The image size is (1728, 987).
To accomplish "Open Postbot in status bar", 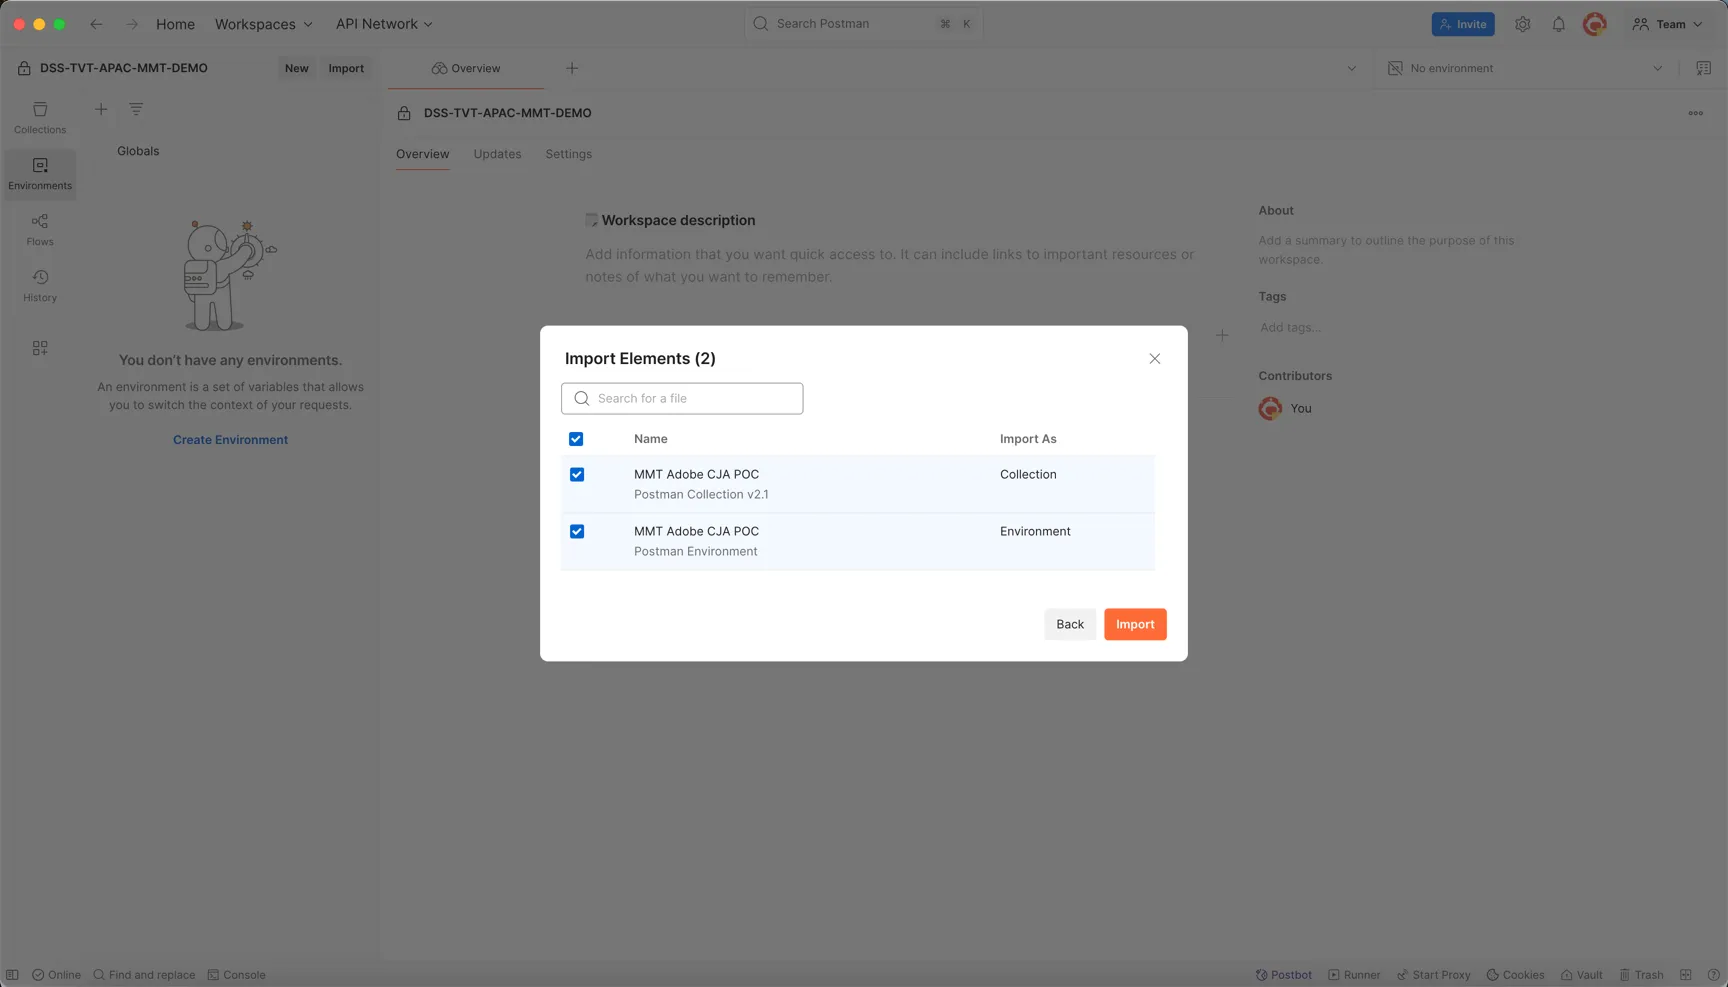I will (1284, 975).
